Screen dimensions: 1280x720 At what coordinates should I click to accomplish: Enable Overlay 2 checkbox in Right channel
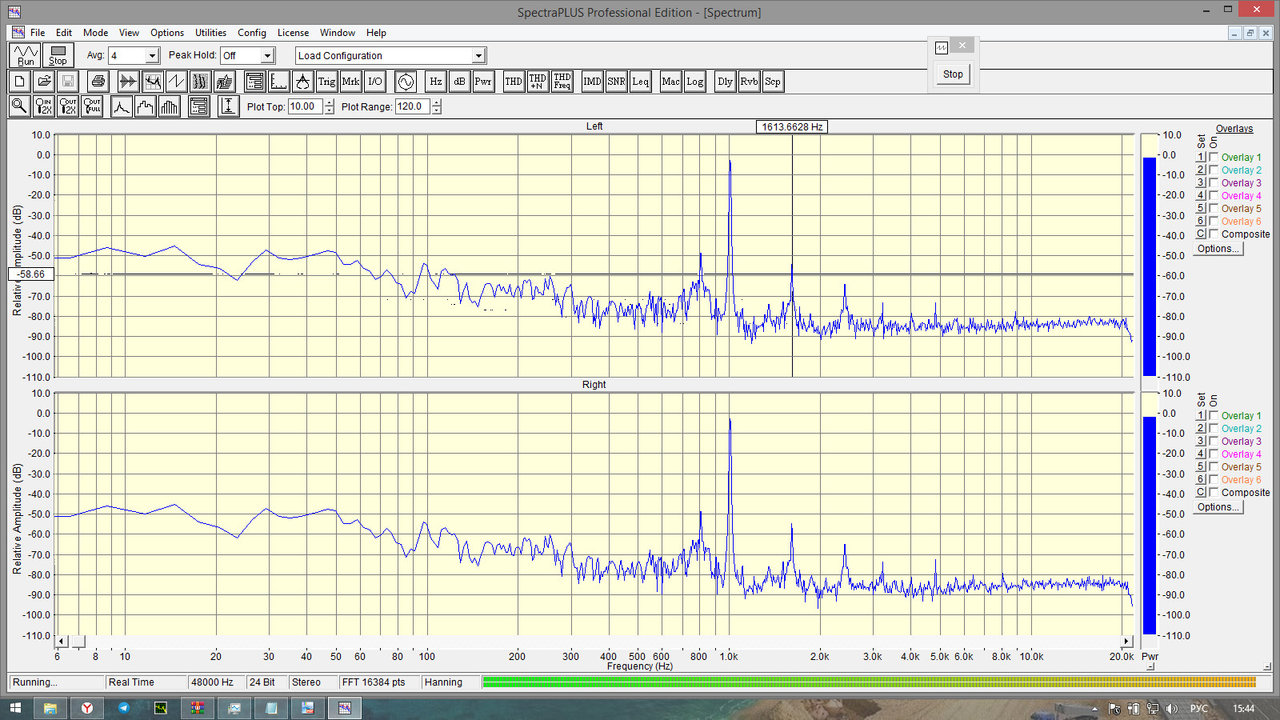tap(1214, 428)
